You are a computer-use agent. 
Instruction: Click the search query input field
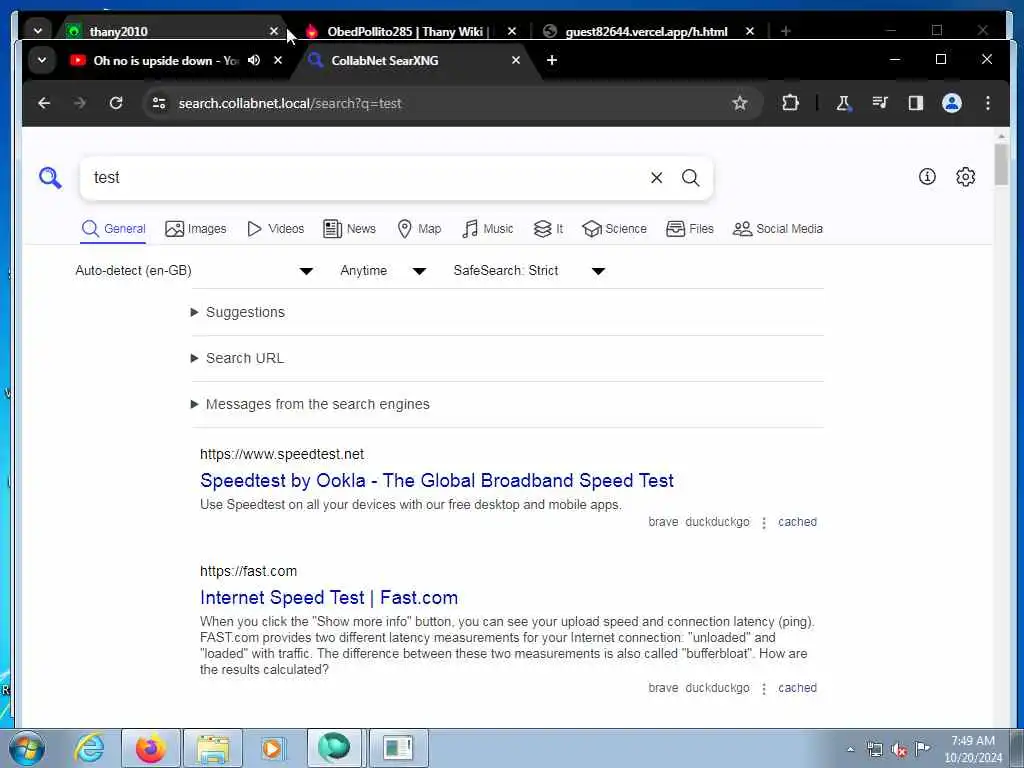tap(366, 178)
